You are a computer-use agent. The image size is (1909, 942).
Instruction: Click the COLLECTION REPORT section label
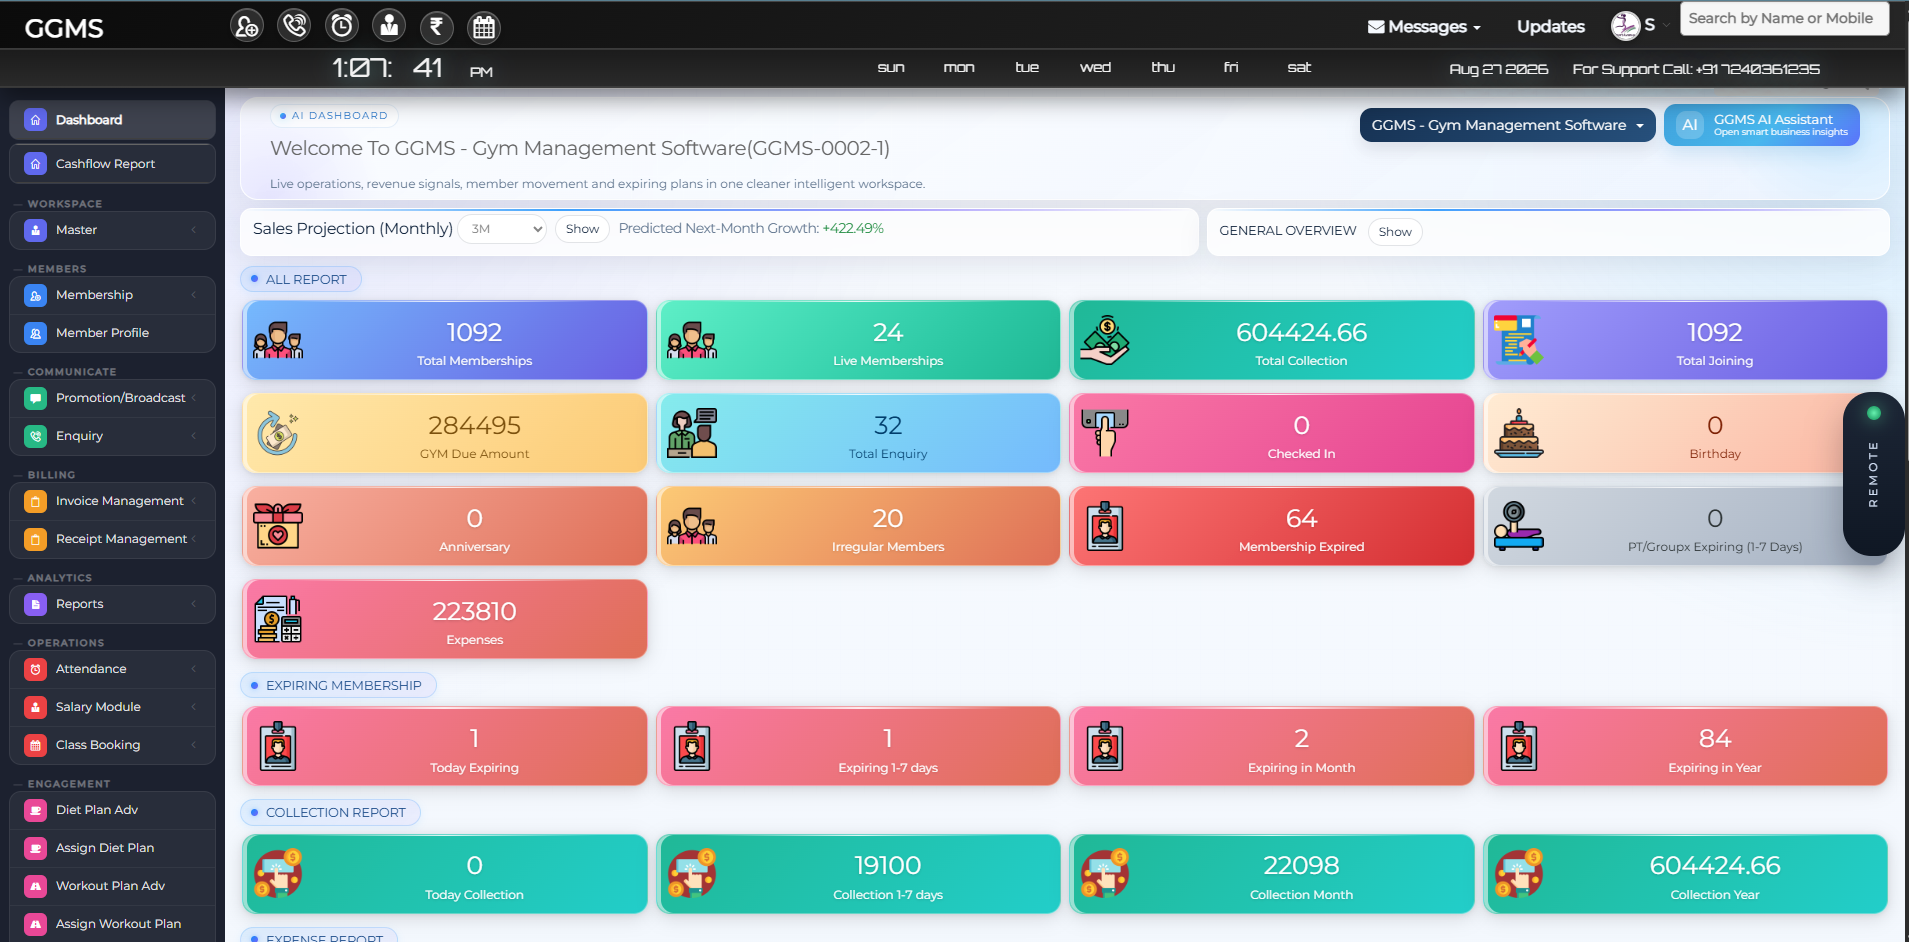click(x=330, y=812)
